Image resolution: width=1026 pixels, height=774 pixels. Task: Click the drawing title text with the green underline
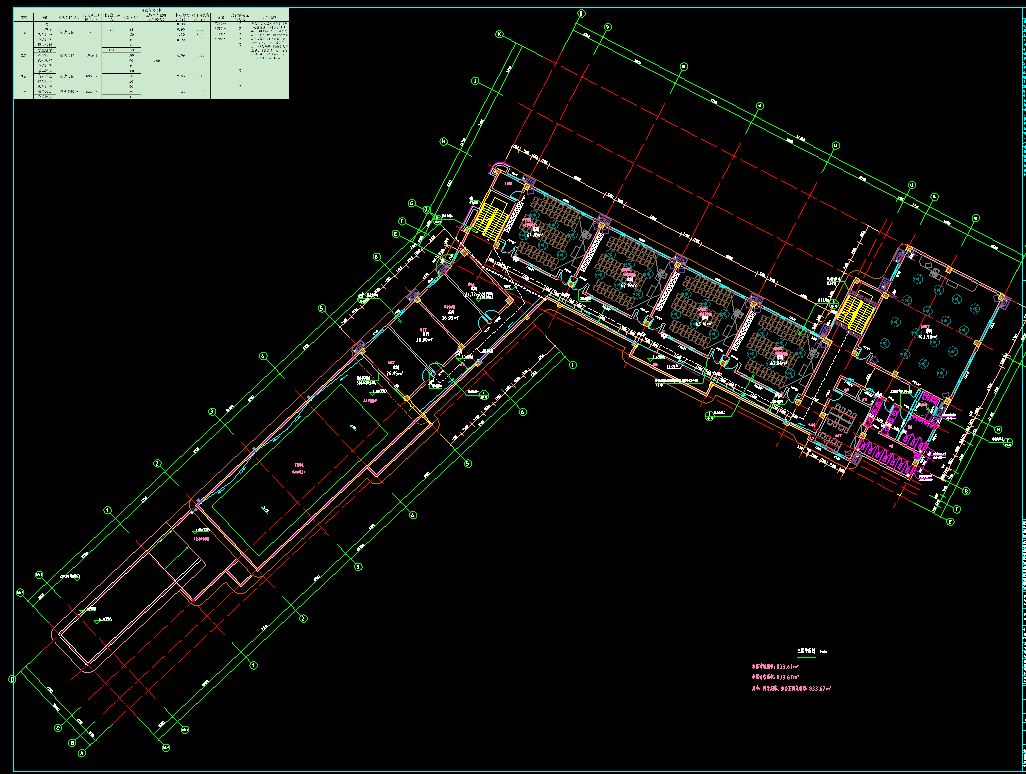point(805,650)
